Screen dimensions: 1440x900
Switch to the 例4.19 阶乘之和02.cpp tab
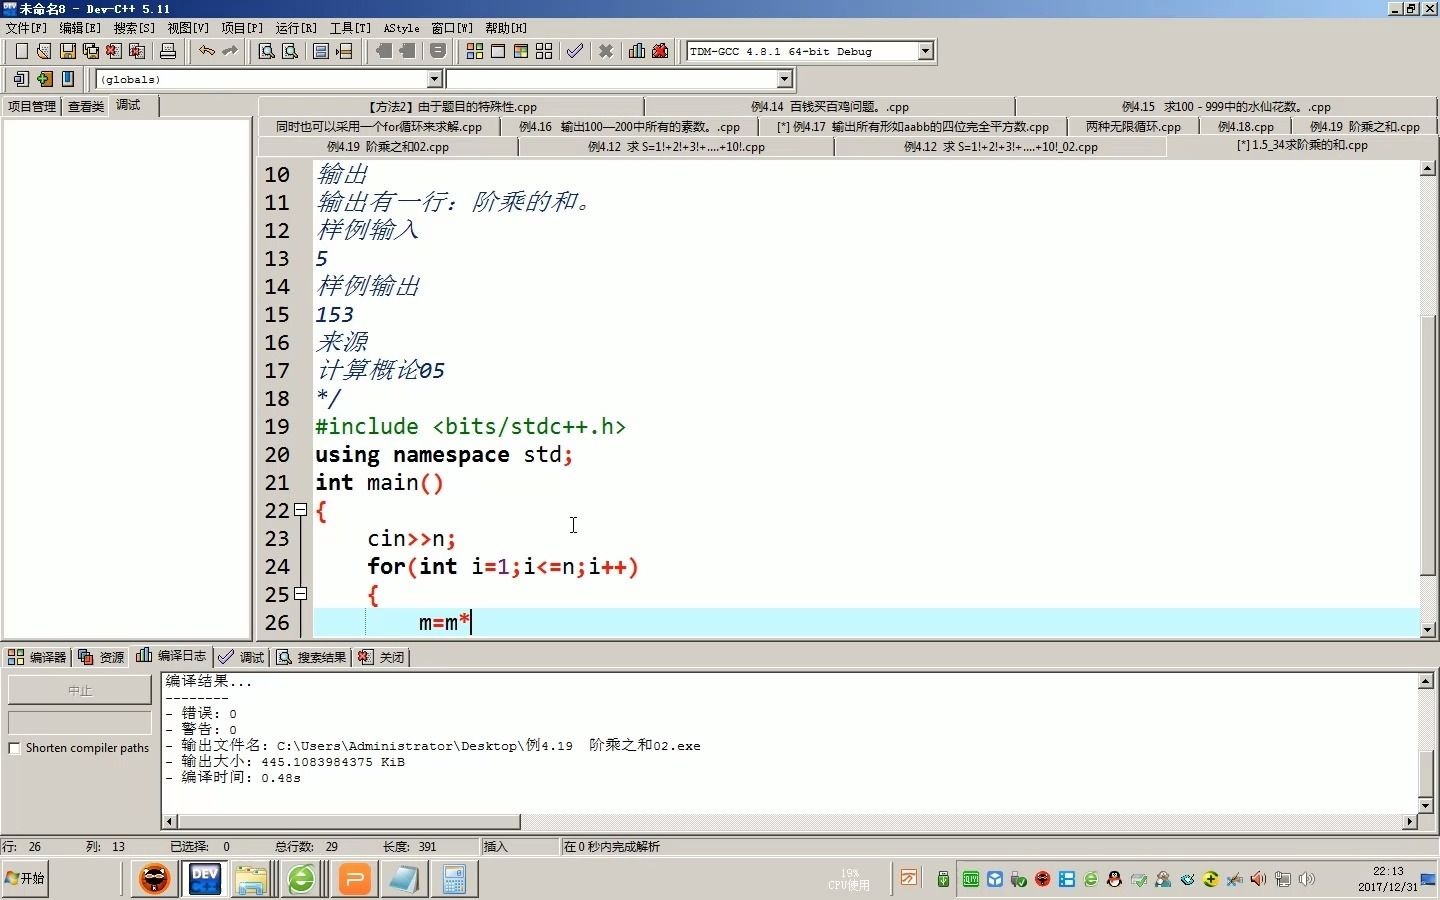click(388, 147)
